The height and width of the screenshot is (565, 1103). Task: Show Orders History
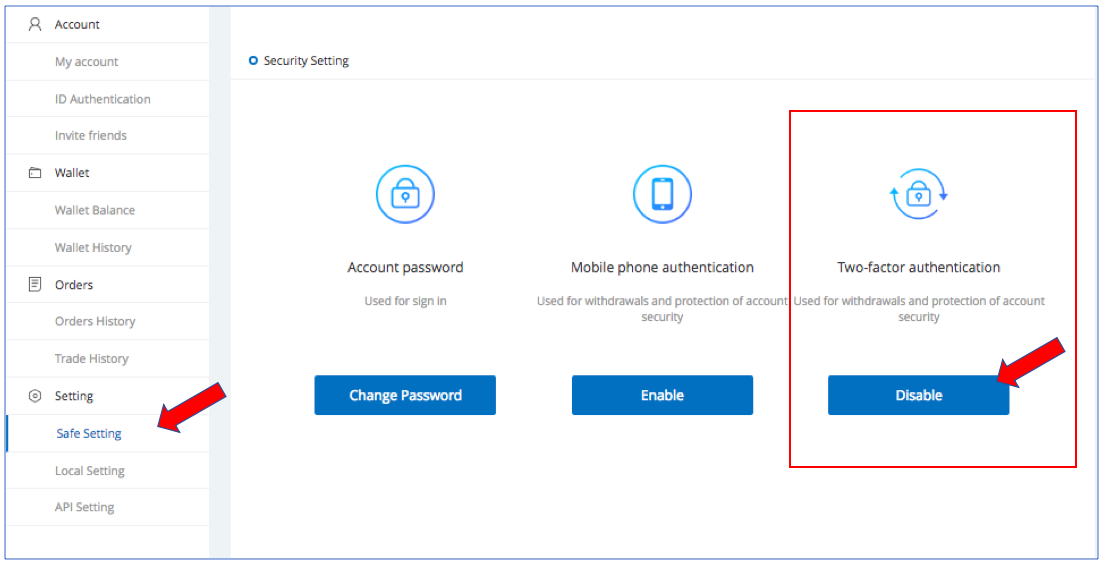coord(94,322)
